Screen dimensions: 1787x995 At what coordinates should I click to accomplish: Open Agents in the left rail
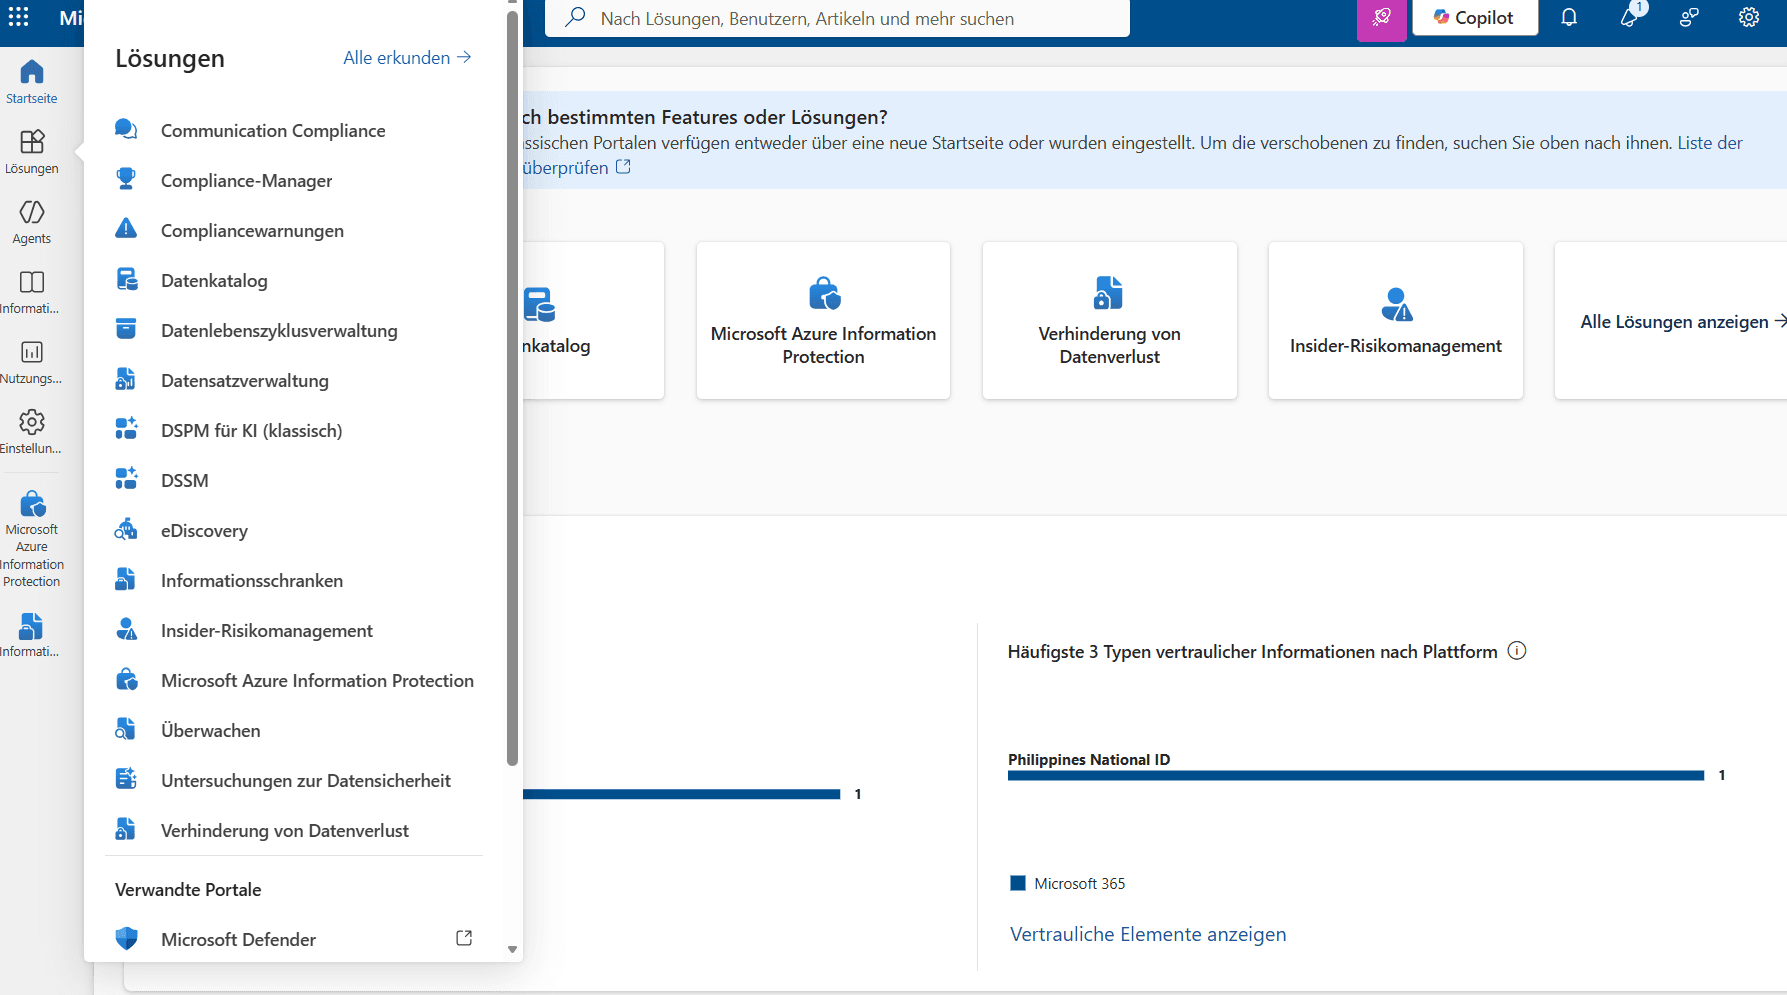(32, 222)
